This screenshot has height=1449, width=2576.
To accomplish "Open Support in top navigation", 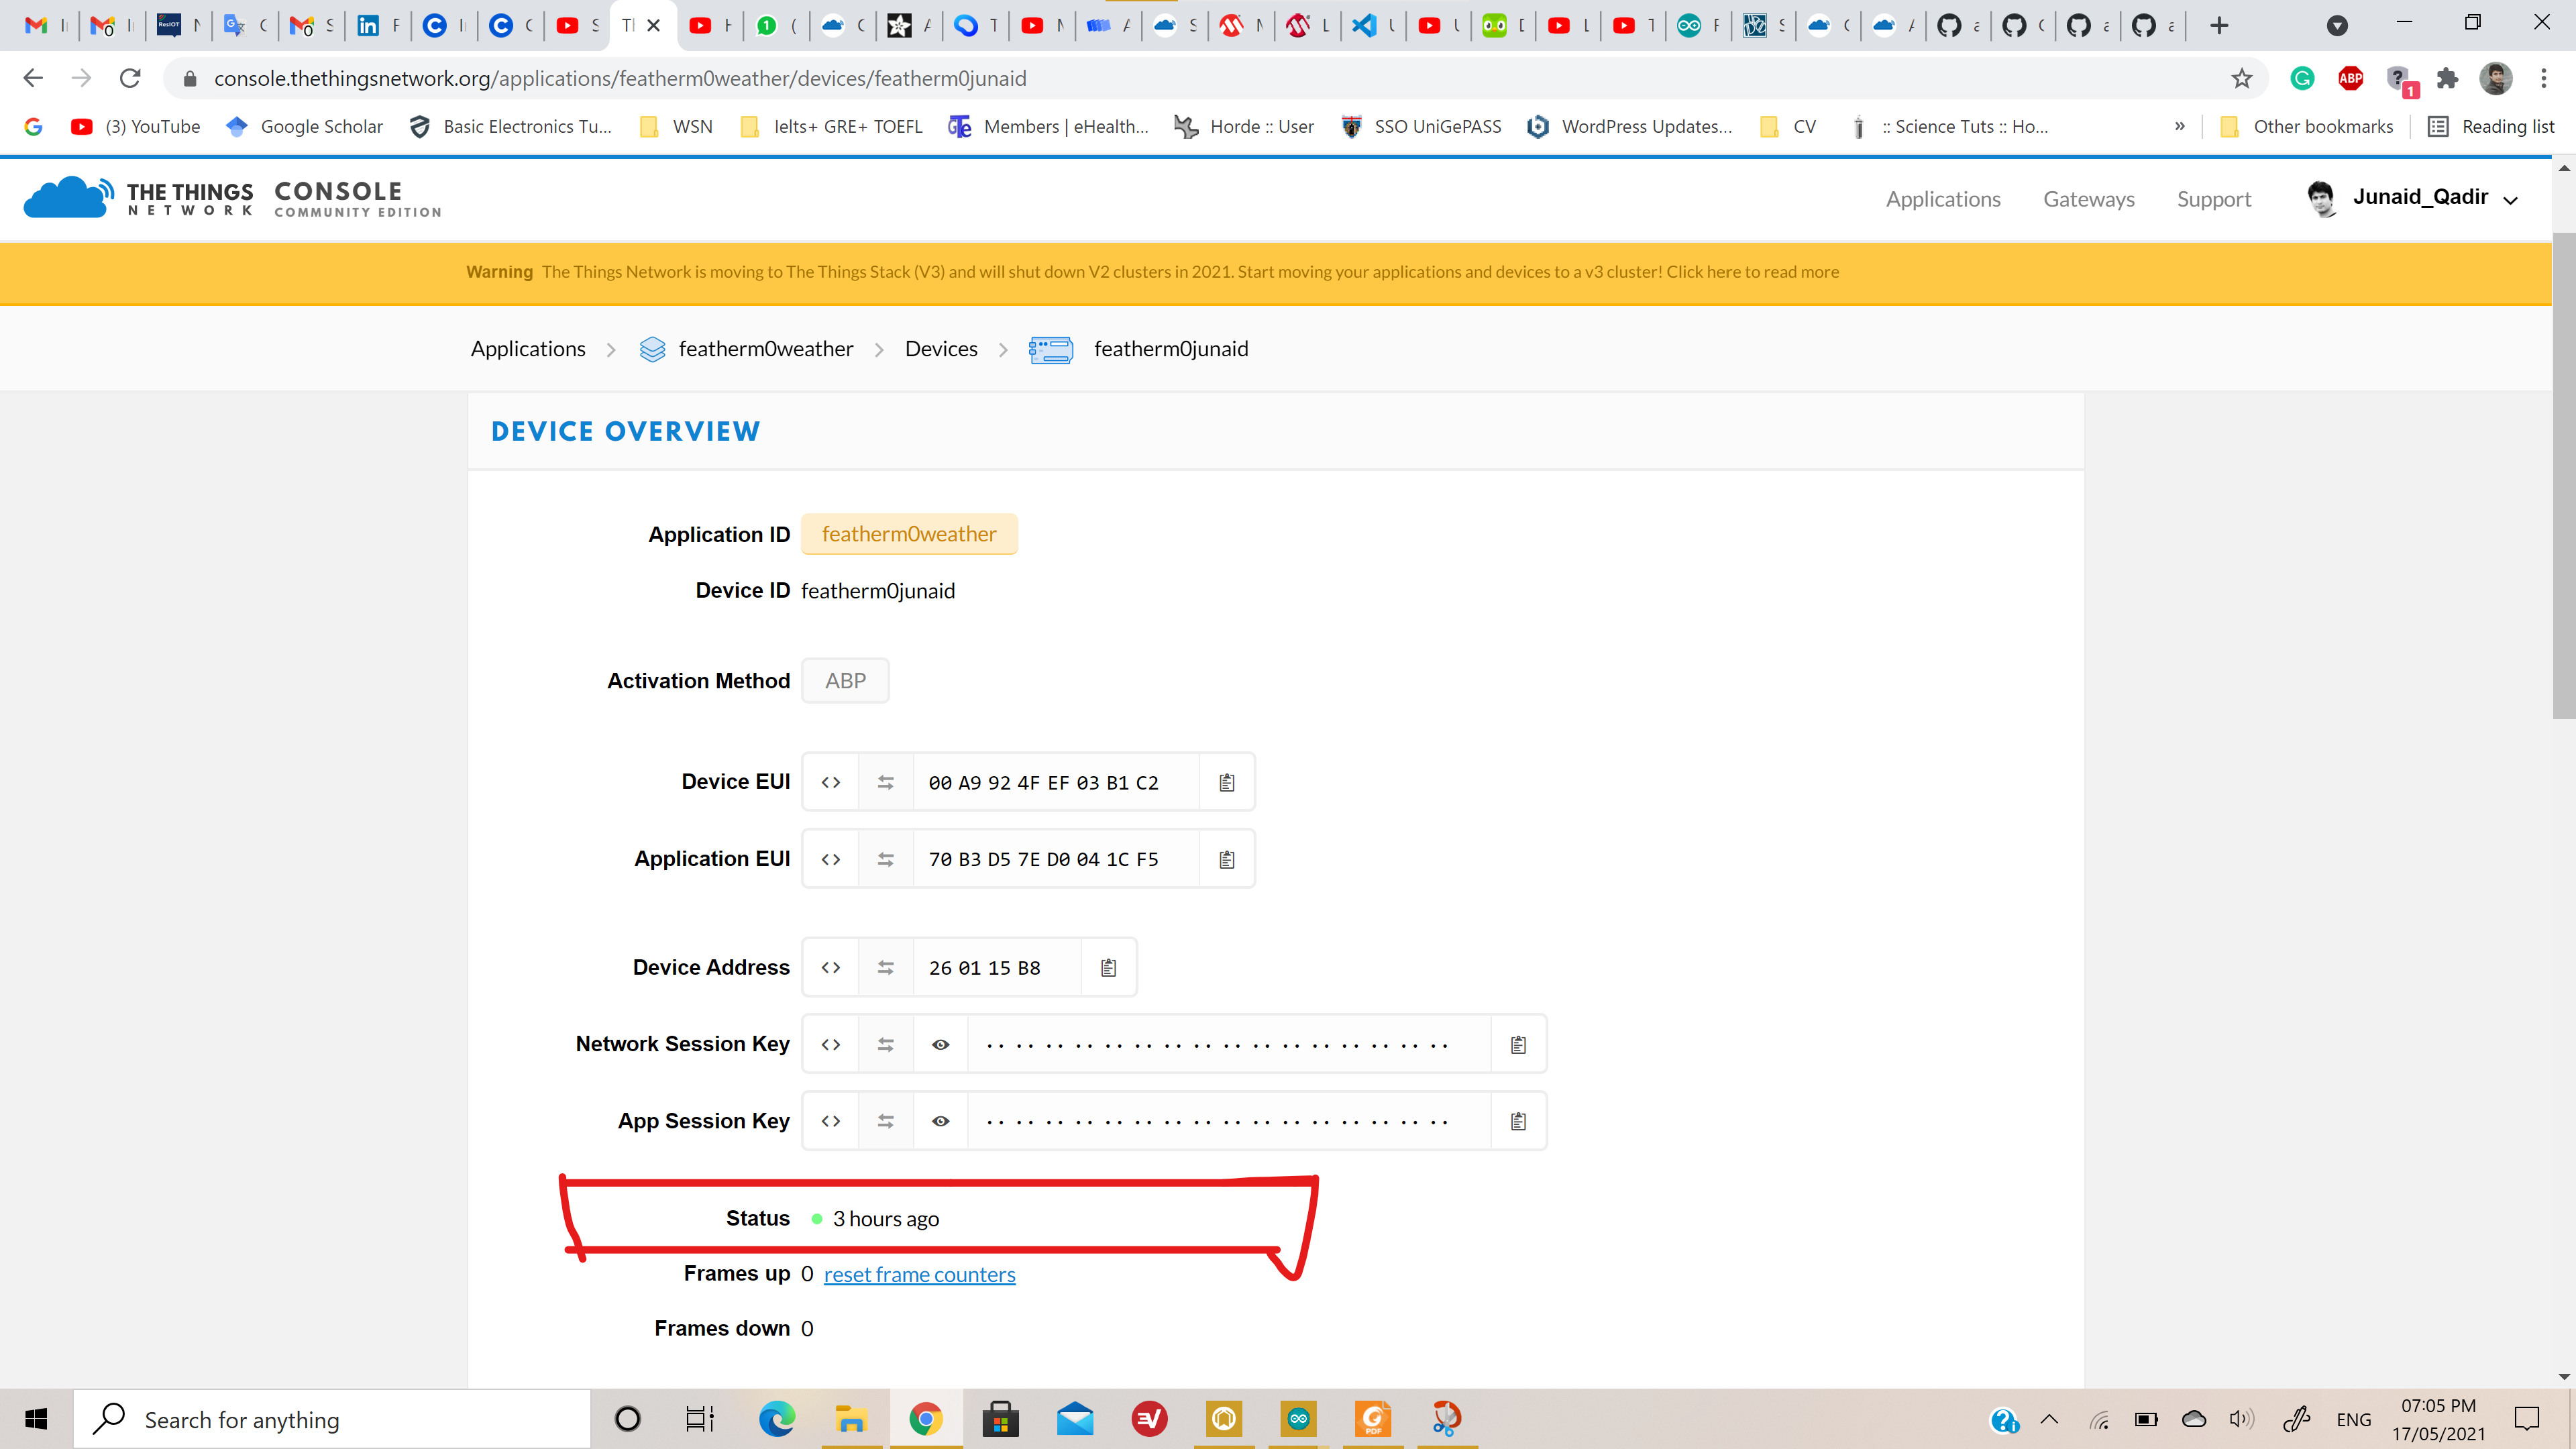I will click(2214, 199).
